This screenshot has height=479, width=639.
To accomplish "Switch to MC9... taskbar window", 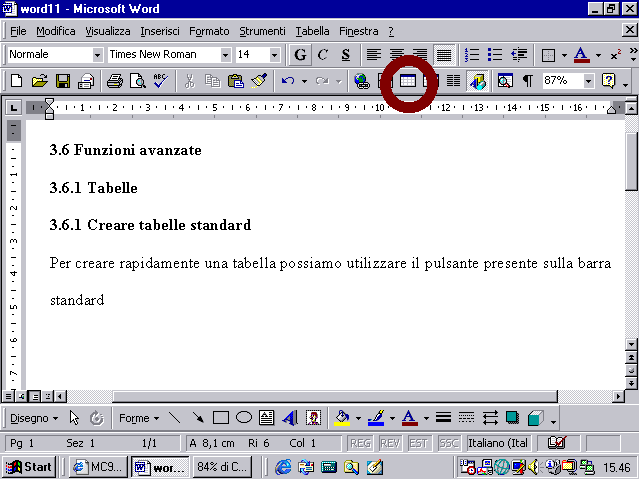I will 98,467.
